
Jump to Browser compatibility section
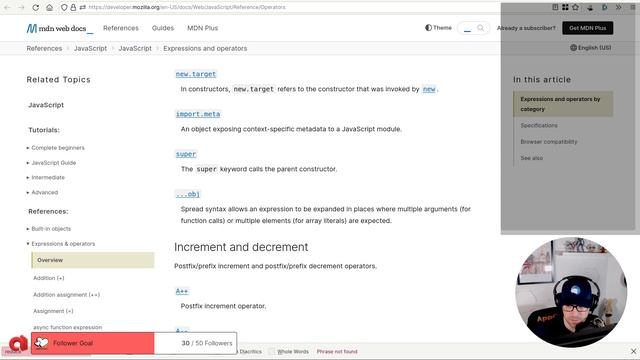click(549, 142)
